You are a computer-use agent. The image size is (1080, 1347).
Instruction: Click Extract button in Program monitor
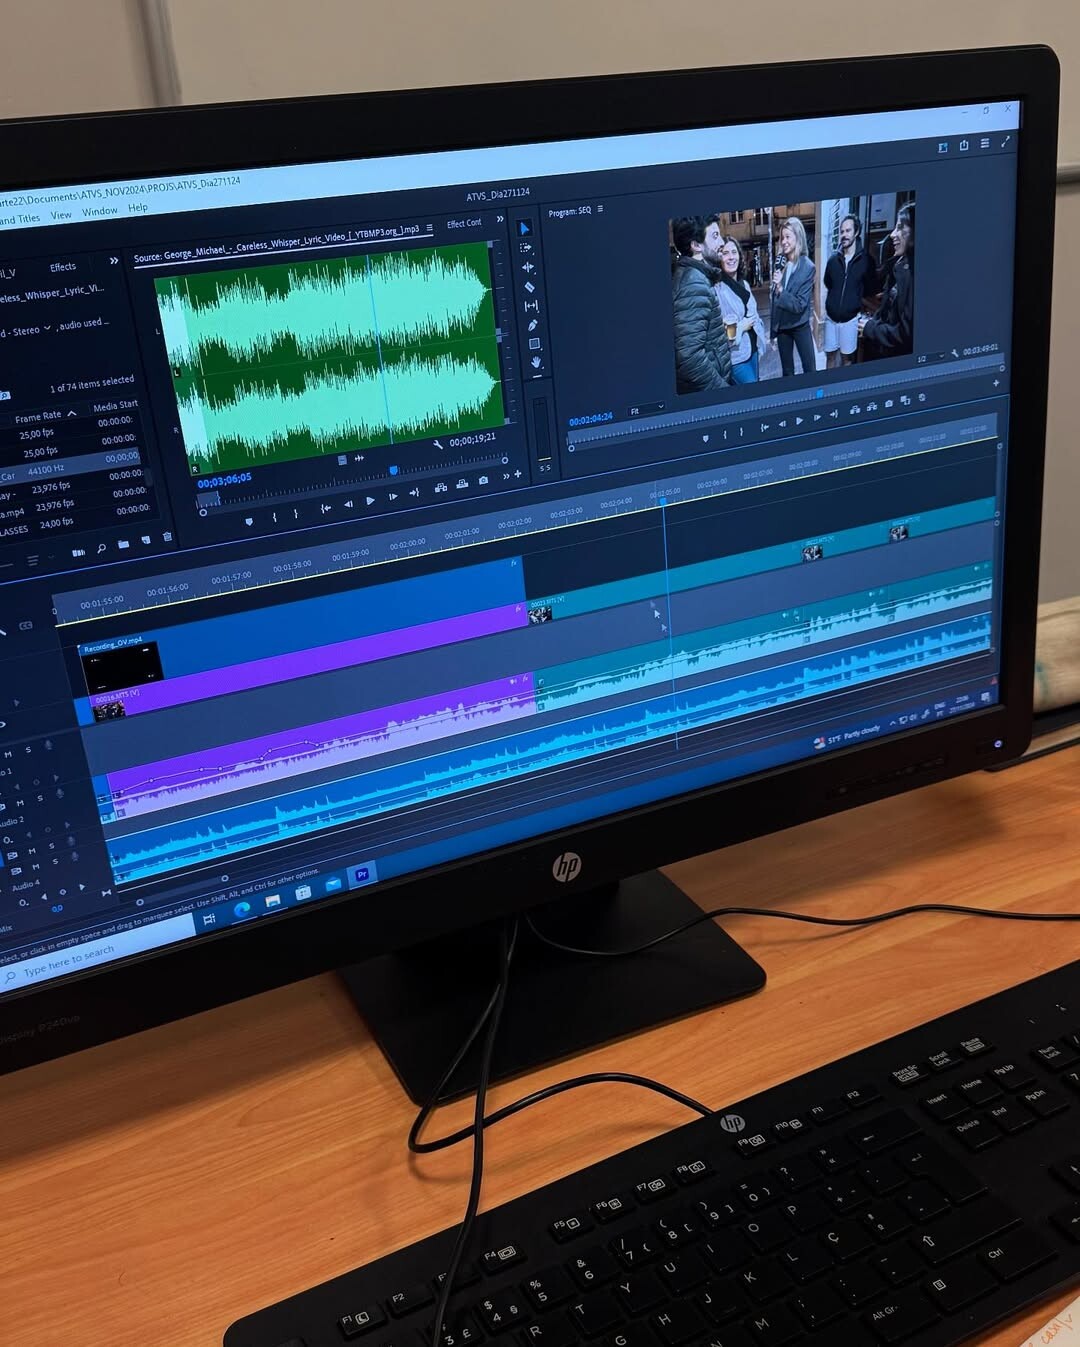pyautogui.click(x=872, y=407)
